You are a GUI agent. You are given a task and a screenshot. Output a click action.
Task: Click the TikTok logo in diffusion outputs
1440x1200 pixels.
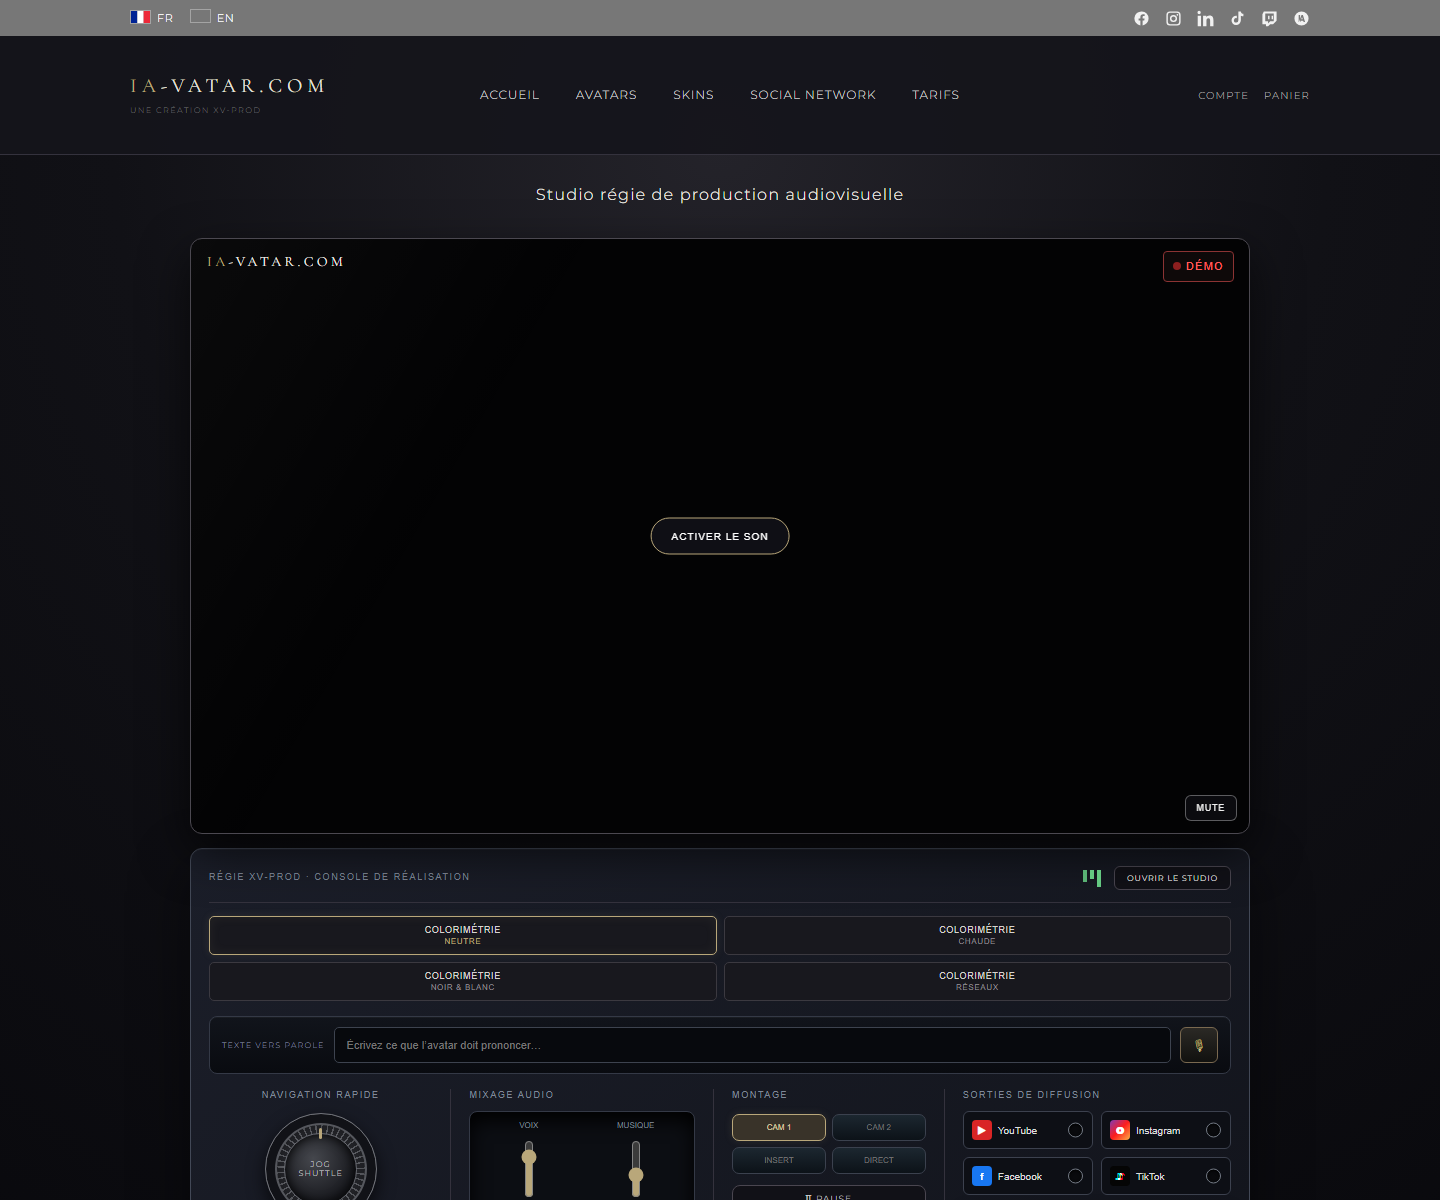[1120, 1176]
